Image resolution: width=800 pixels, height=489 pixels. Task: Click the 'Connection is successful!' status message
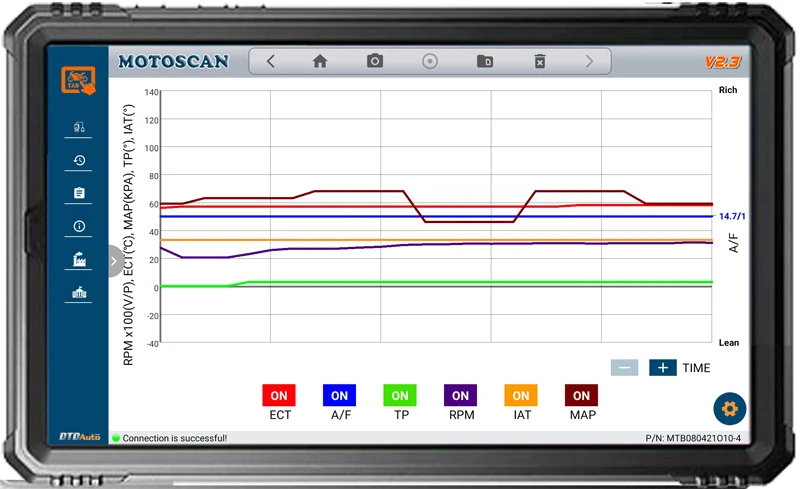175,438
